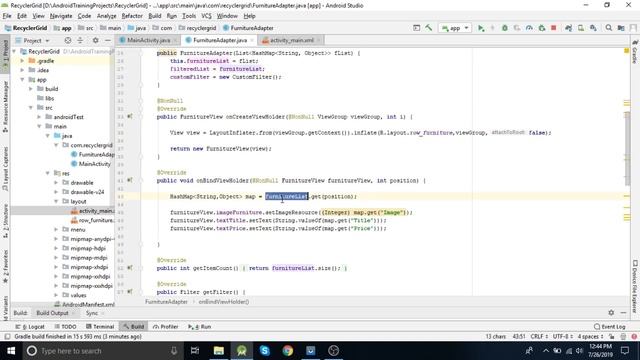
Task: Open the profiler gauge icon in toolbar
Action: [529, 28]
